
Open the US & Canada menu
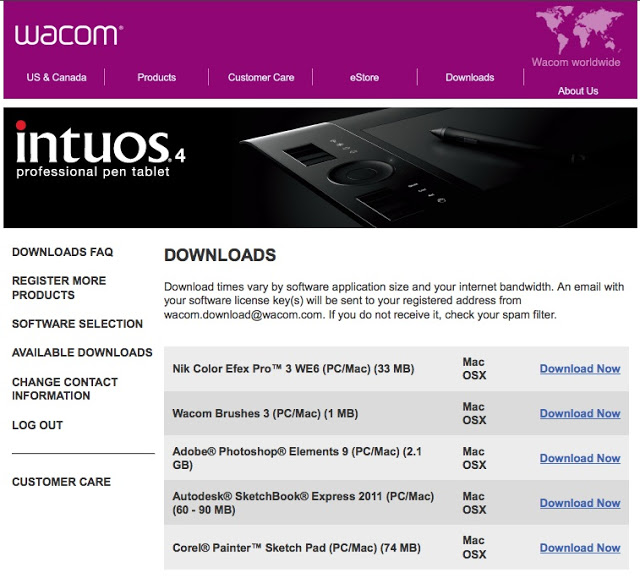point(56,78)
